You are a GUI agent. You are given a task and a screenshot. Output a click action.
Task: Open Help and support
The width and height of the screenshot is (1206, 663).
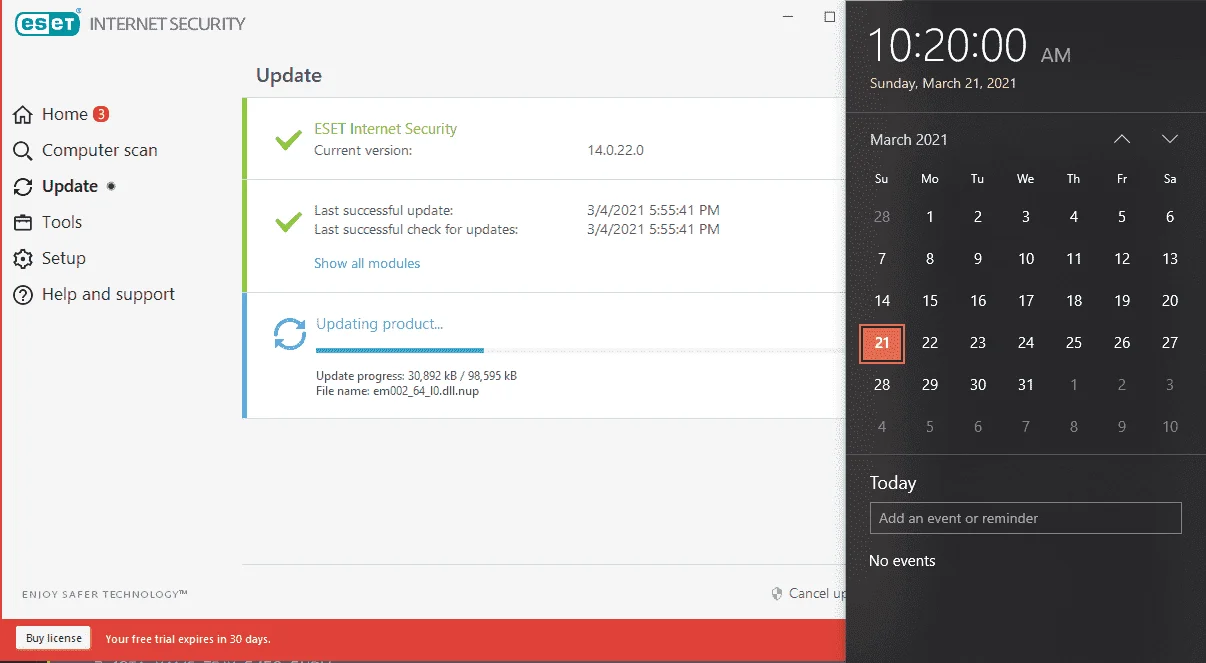pos(108,295)
